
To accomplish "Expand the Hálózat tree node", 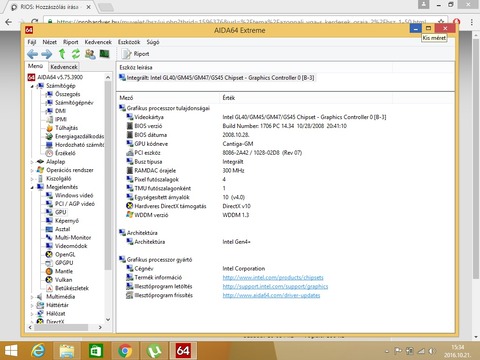I will tap(32, 314).
